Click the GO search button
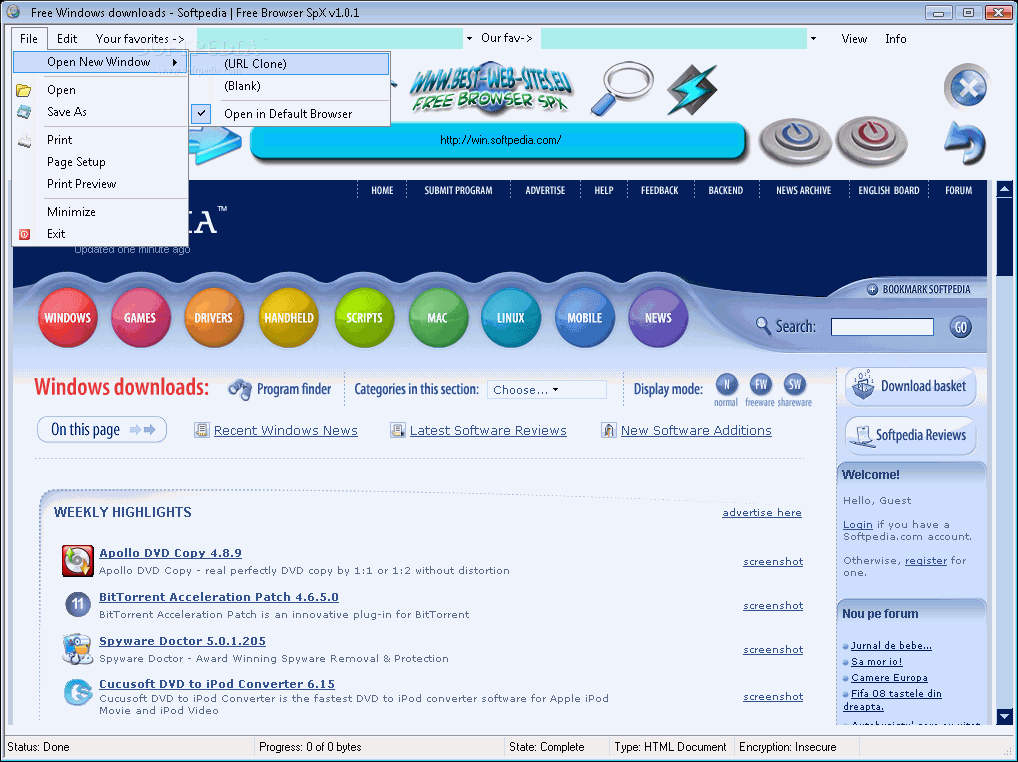The image size is (1018, 762). point(960,327)
